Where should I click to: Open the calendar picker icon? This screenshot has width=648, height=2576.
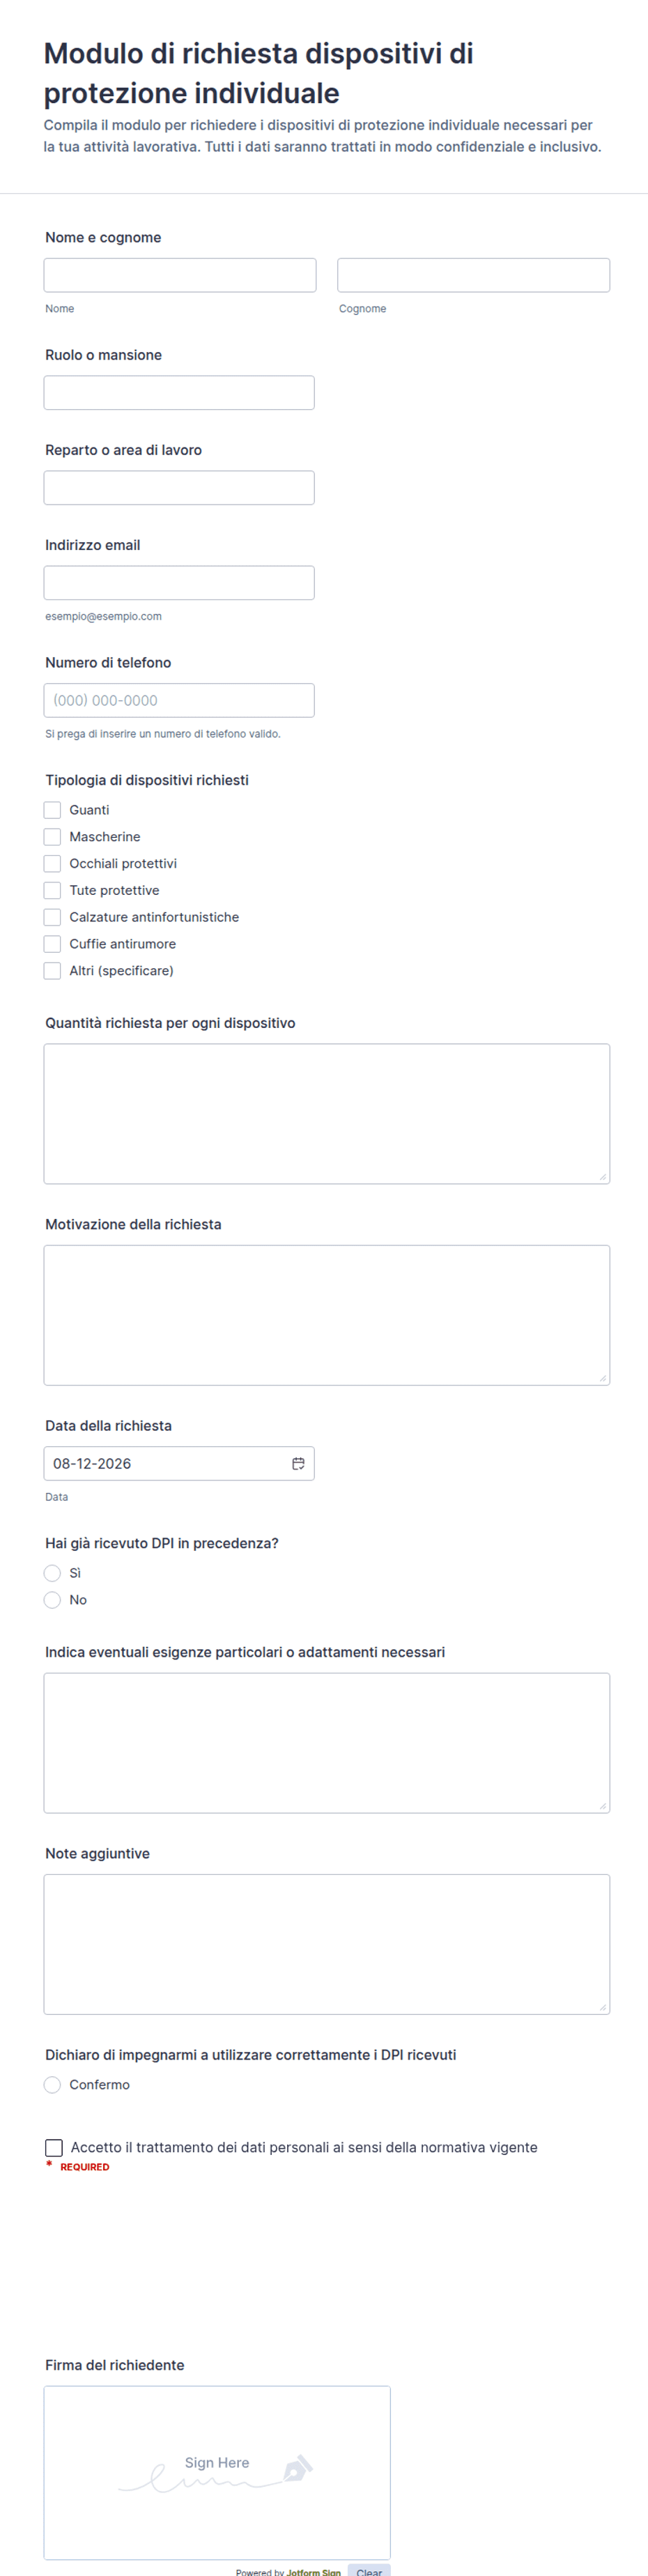[298, 1463]
